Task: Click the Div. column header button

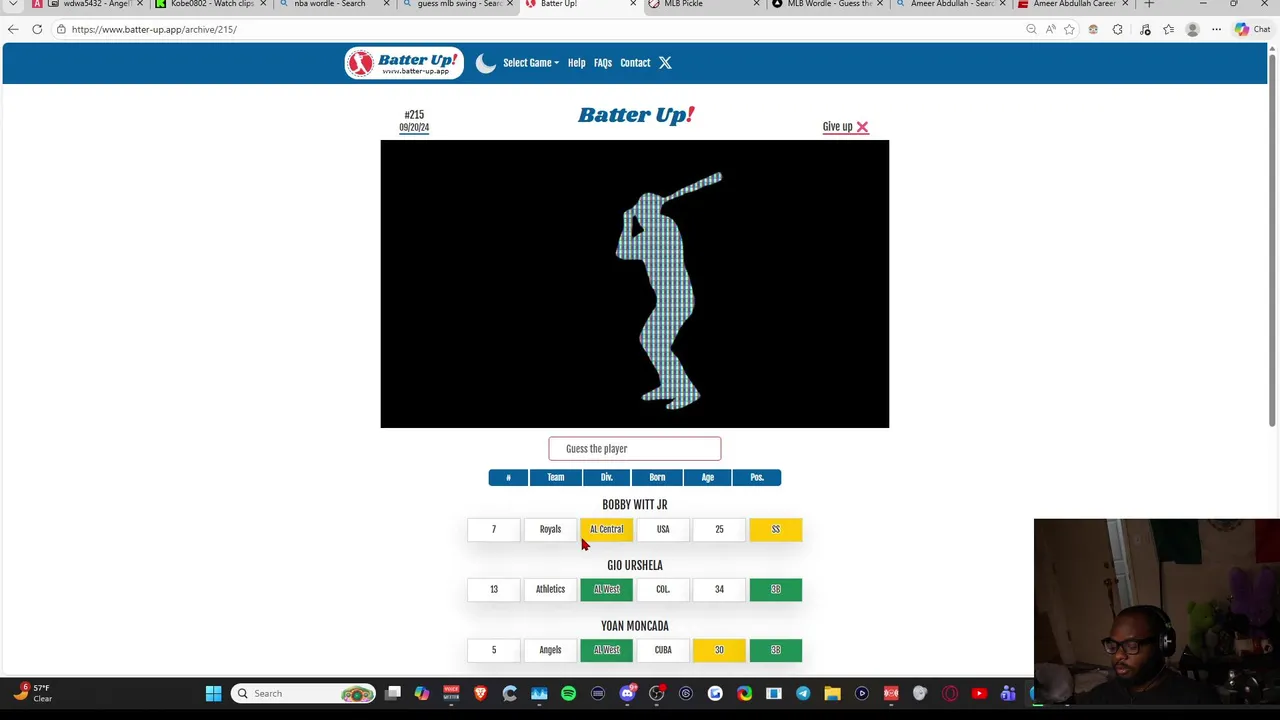Action: pos(606,478)
